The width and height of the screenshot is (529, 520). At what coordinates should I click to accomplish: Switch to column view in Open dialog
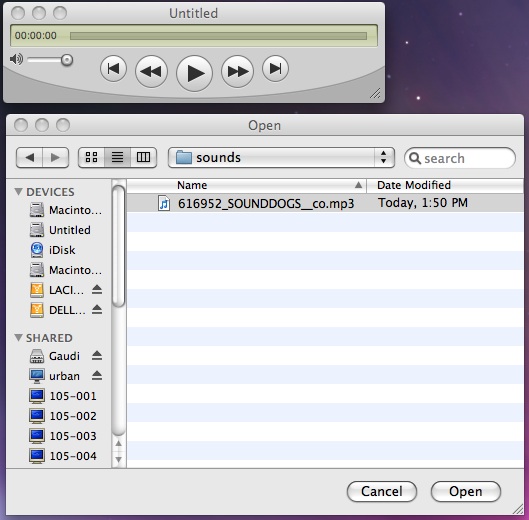143,157
